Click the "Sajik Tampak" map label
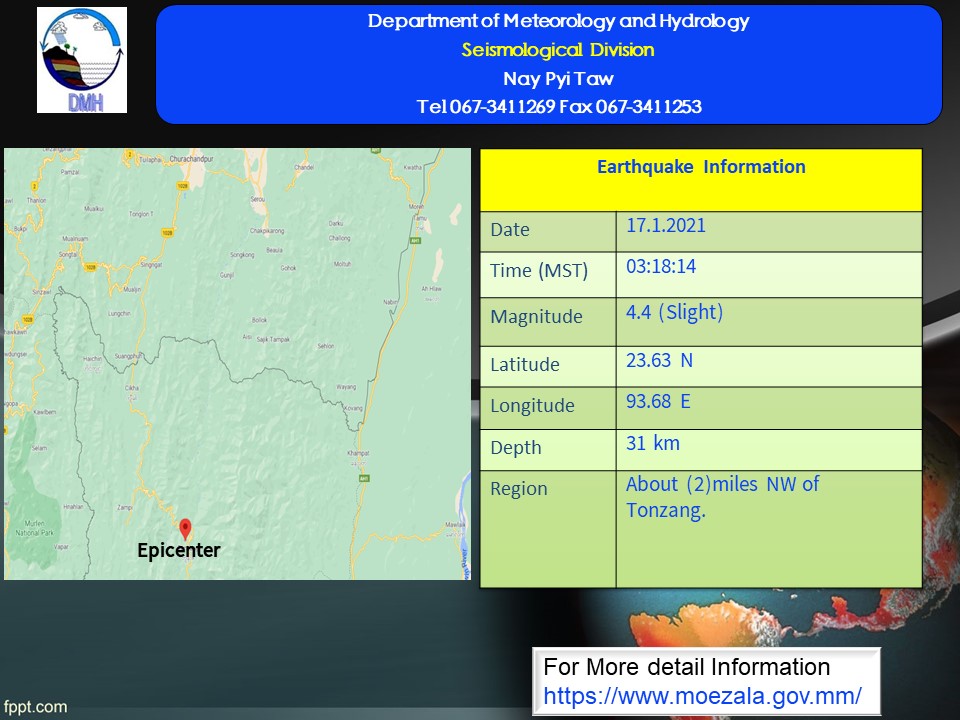 [273, 339]
